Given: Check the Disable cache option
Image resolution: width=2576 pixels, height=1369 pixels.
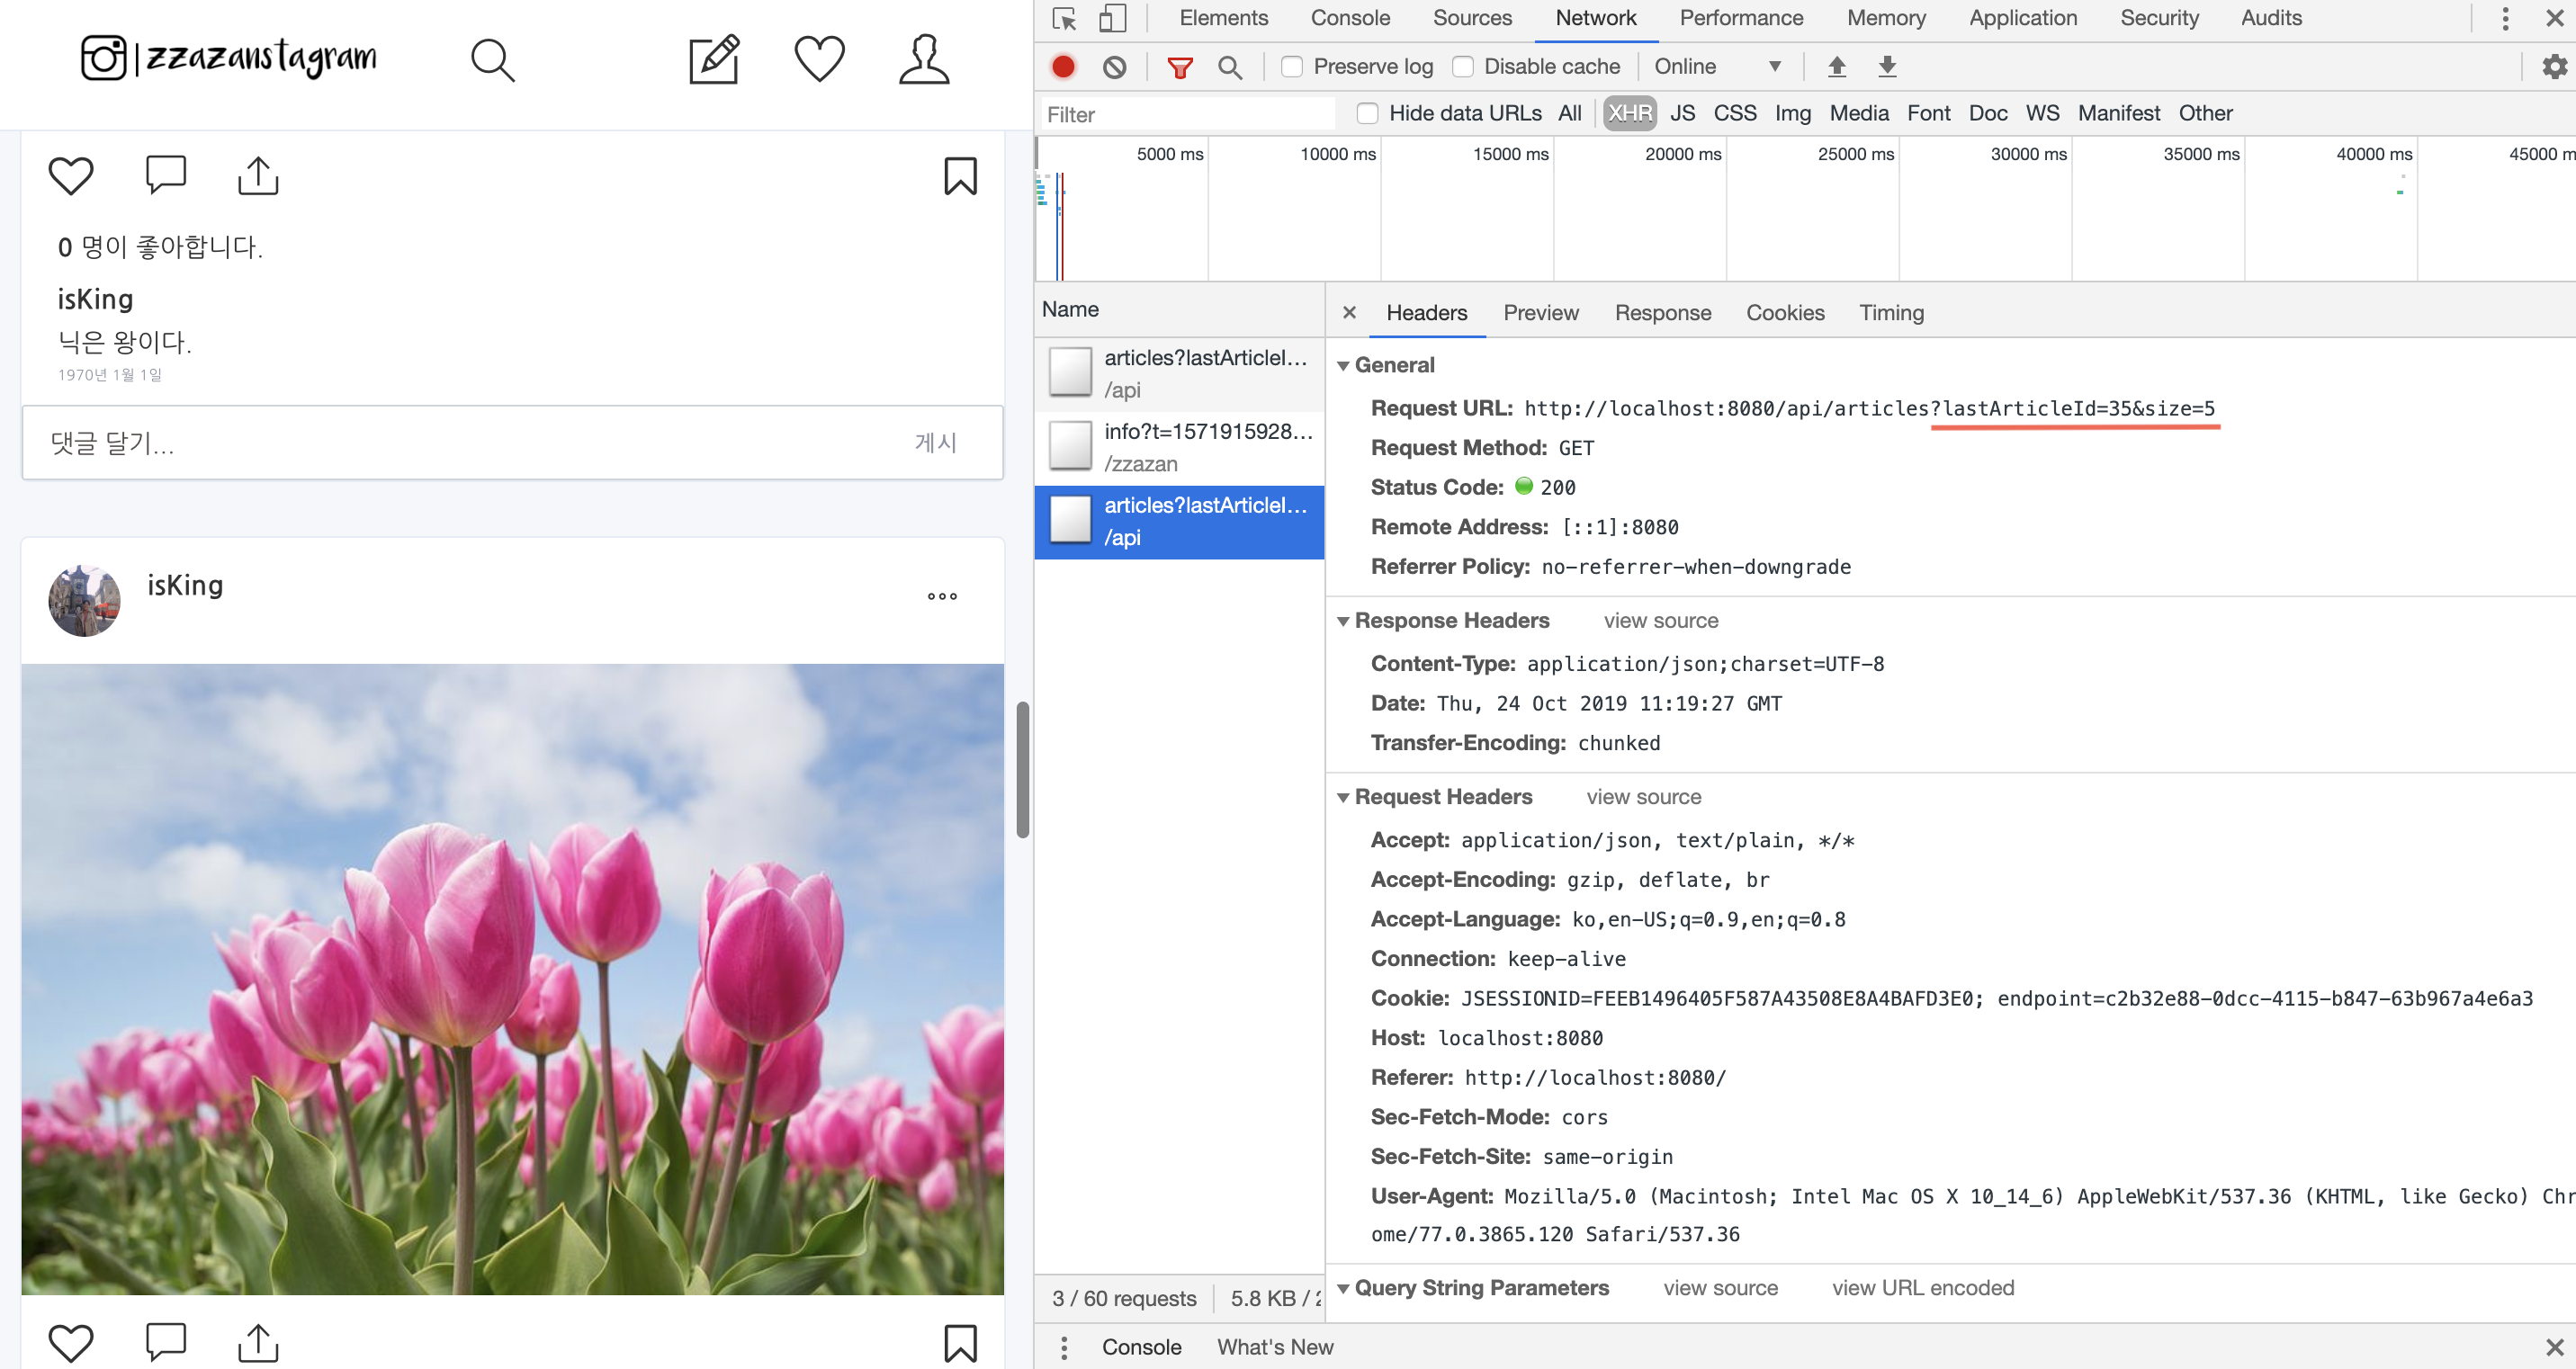Looking at the screenshot, I should (x=1463, y=67).
